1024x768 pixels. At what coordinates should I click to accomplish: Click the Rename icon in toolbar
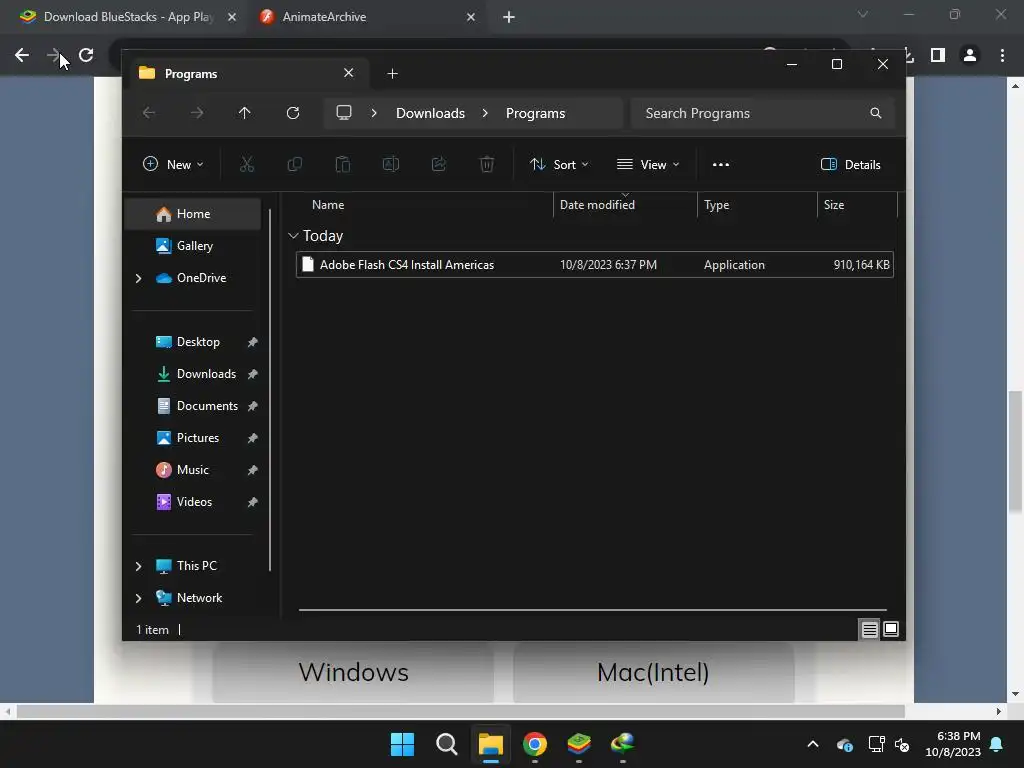pos(391,165)
